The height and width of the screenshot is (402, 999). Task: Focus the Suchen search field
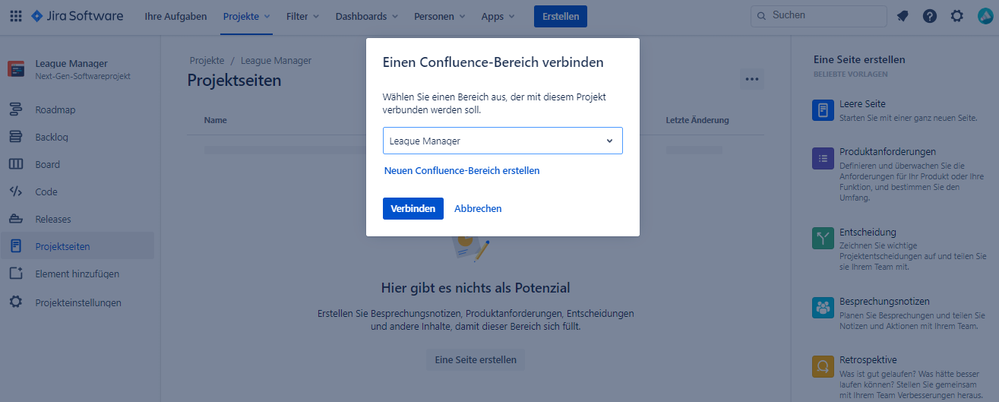(819, 16)
